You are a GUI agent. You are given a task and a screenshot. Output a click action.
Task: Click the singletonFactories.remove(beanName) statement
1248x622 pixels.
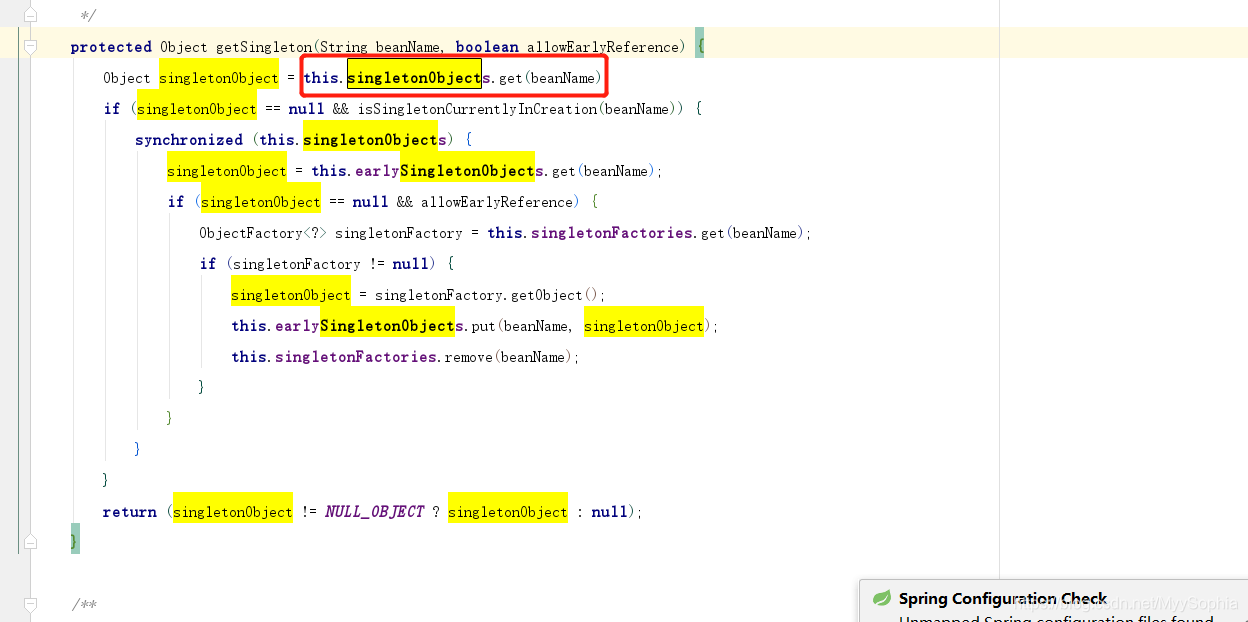[x=400, y=356]
